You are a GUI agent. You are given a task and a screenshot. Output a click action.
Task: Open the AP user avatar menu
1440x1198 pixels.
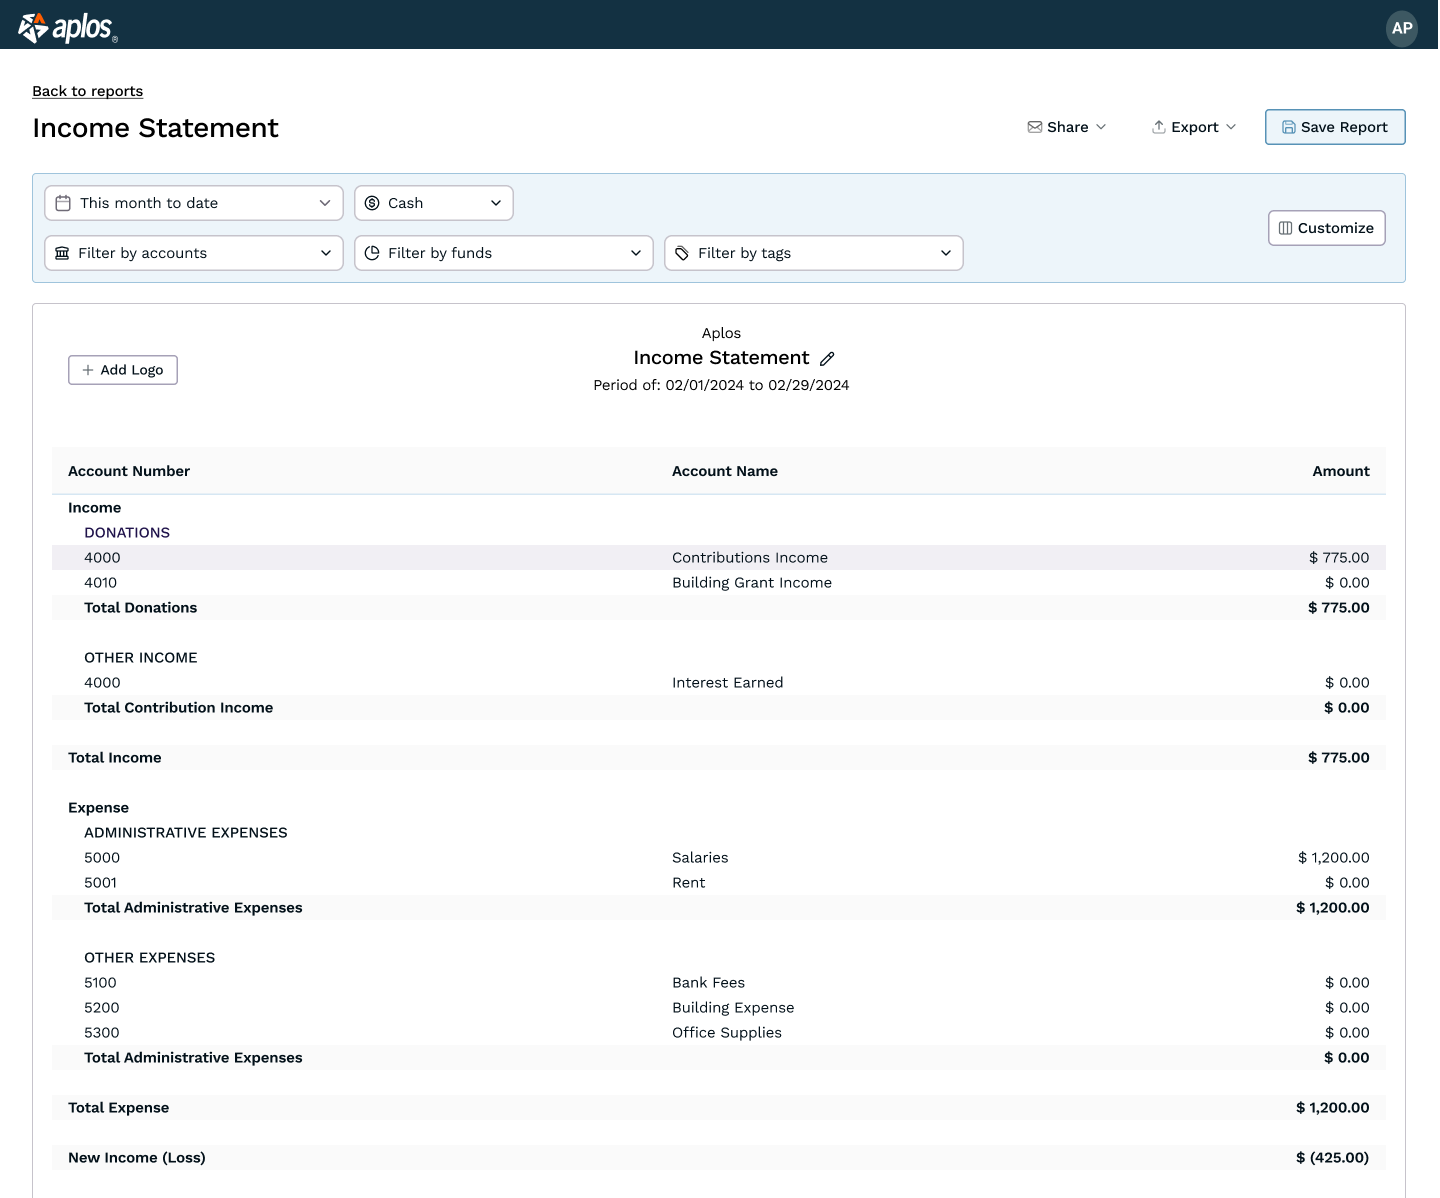[x=1402, y=28]
